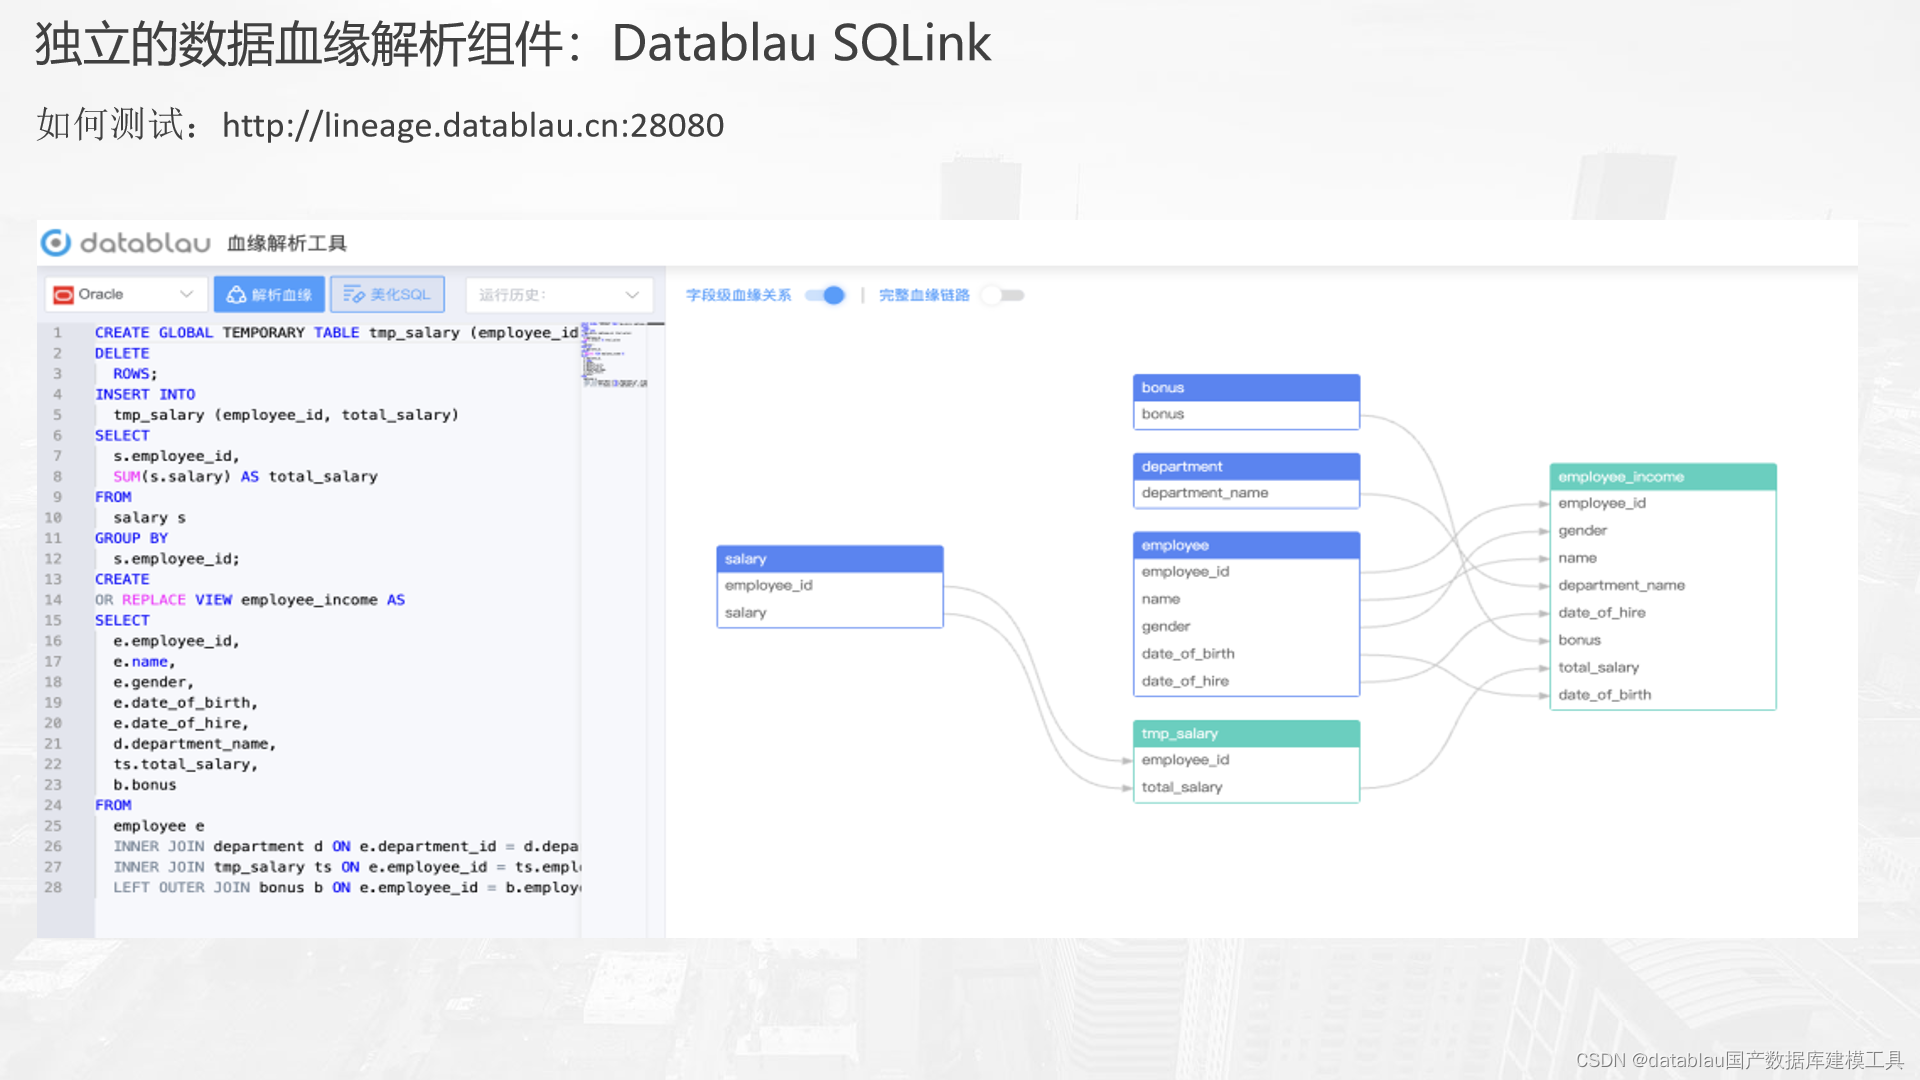This screenshot has height=1080, width=1920.
Task: Select the department table header node
Action: 1246,466
